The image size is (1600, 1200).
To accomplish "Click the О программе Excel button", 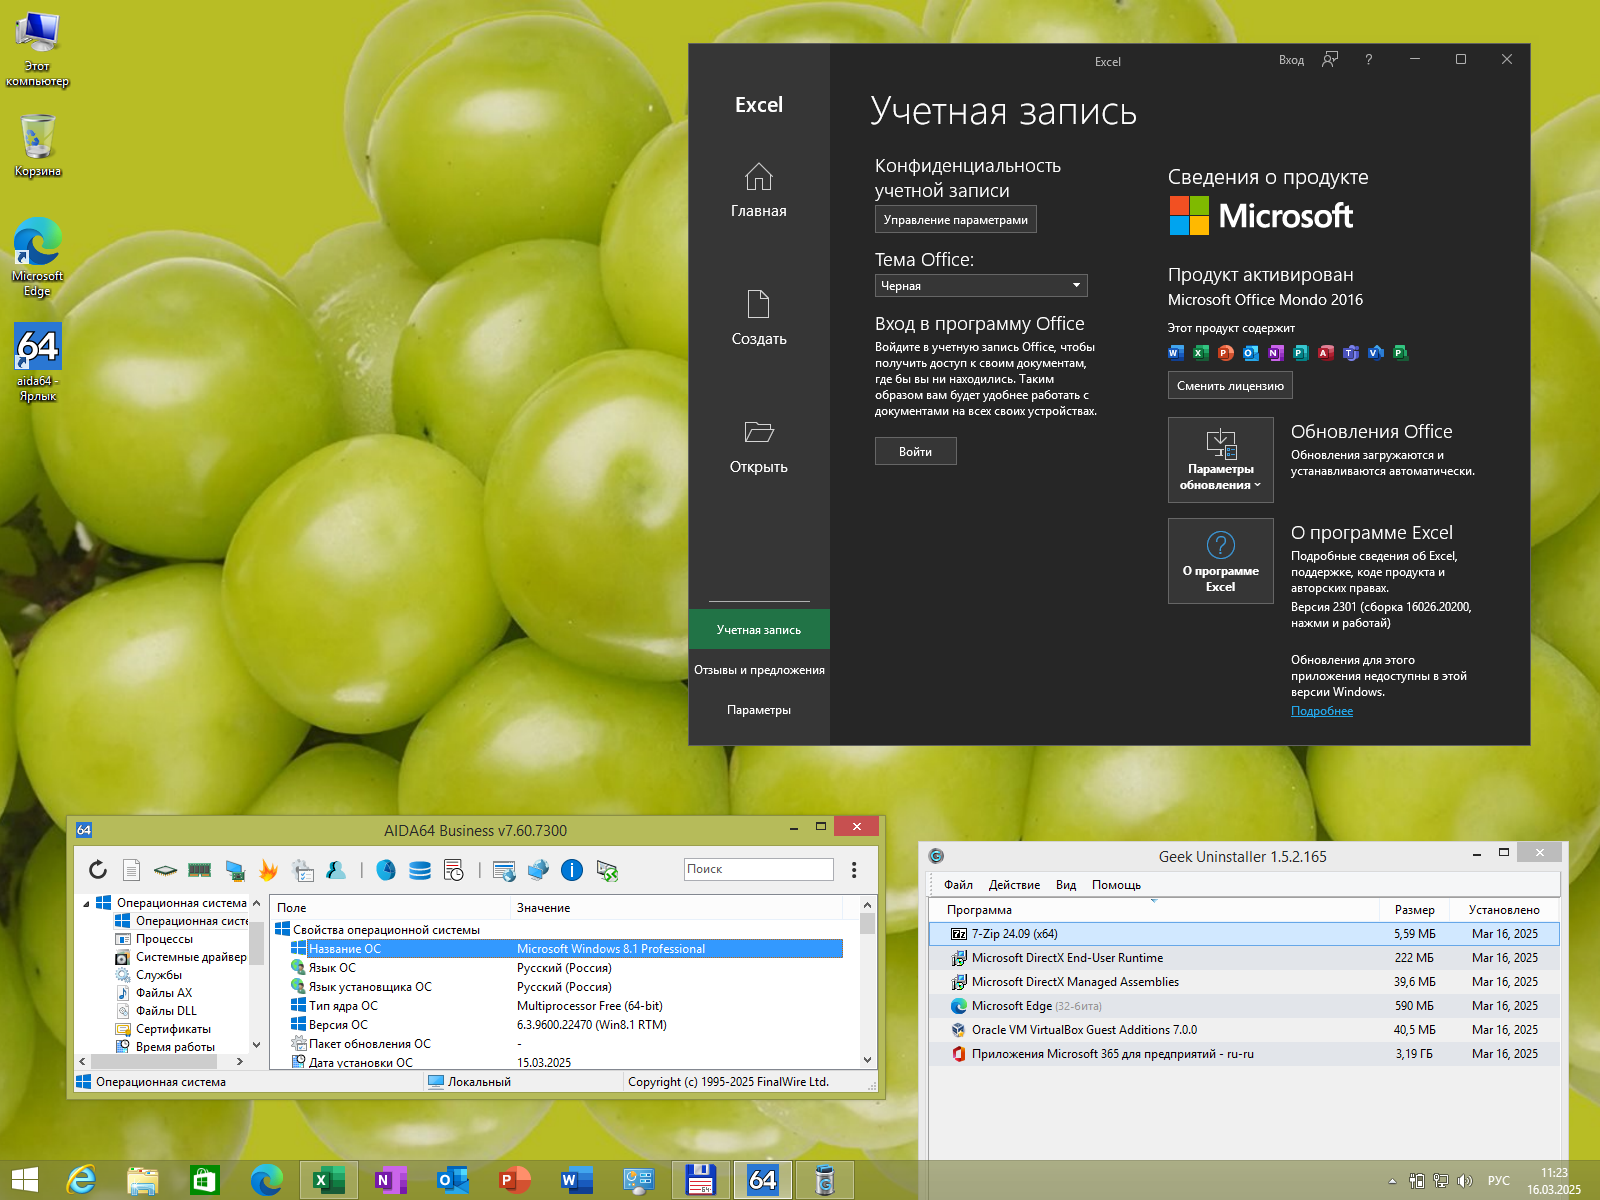I will pyautogui.click(x=1221, y=561).
